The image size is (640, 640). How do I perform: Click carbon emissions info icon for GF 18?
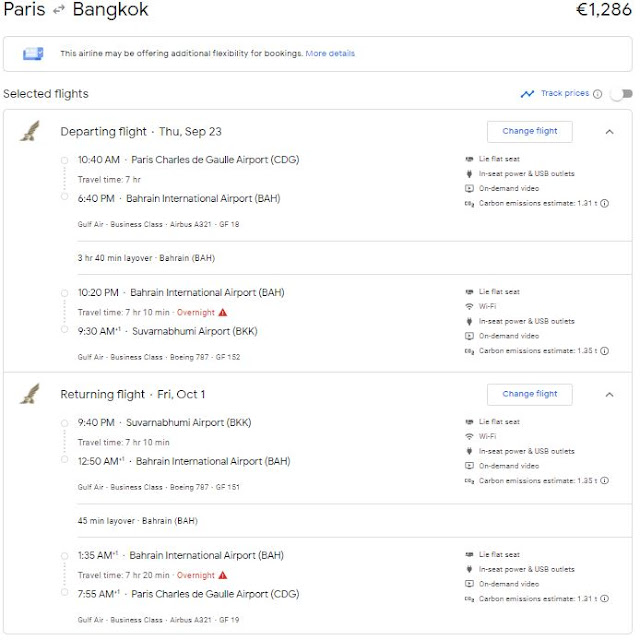pos(604,203)
